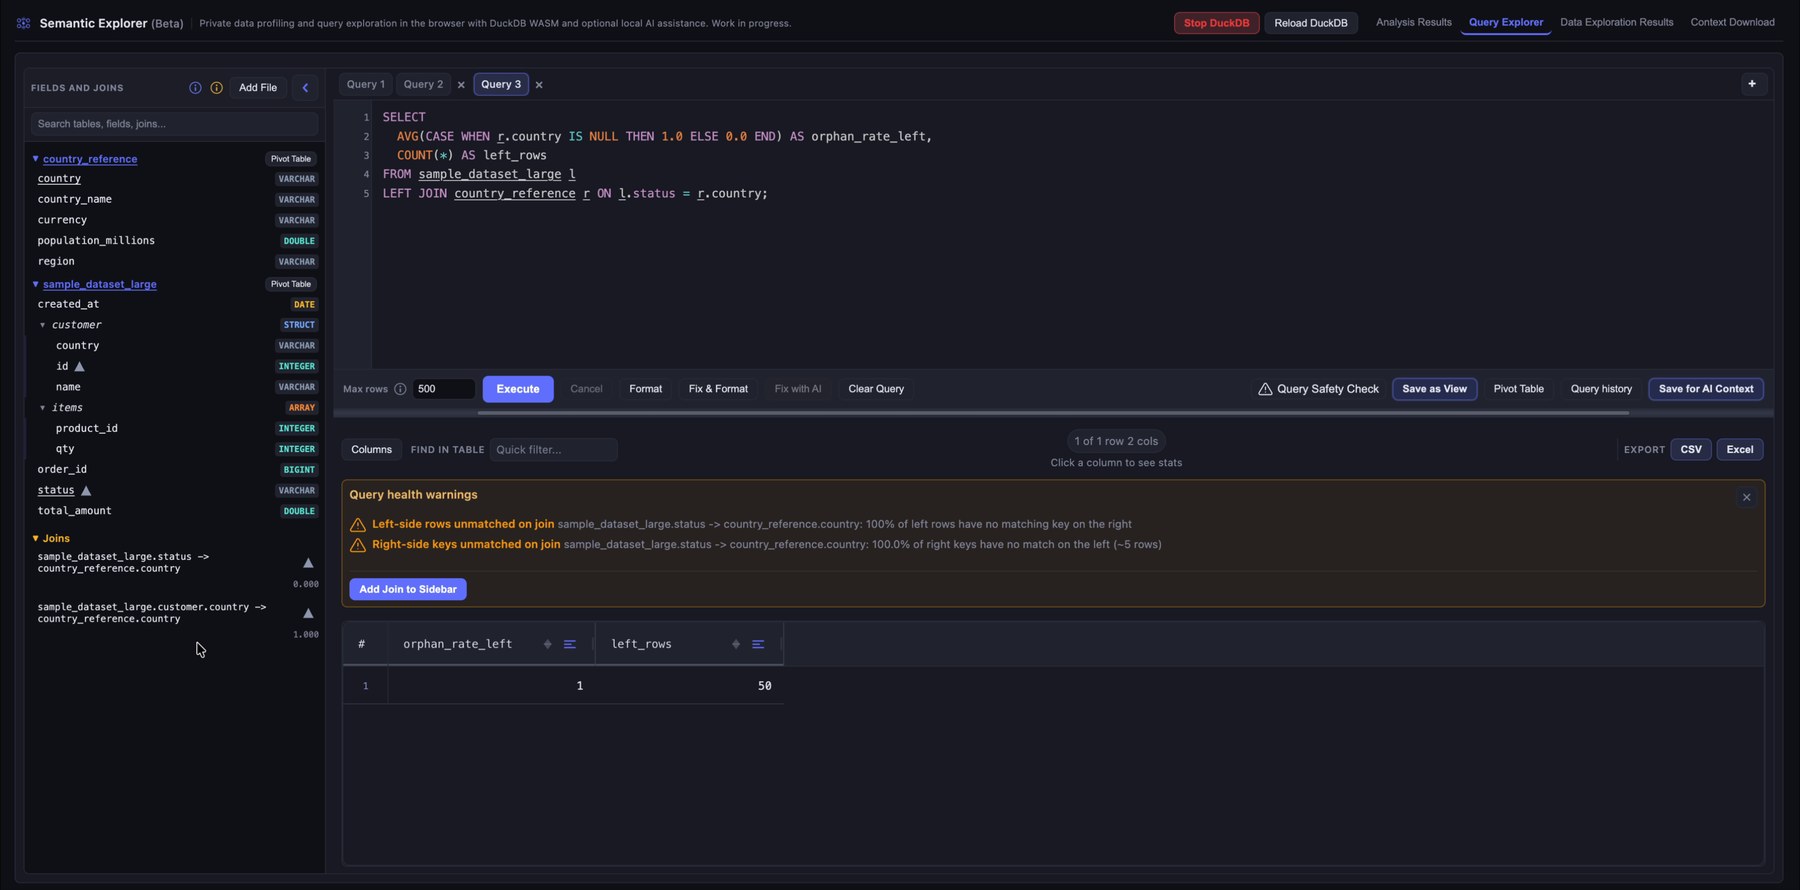The image size is (1800, 890).
Task: Click the Execute button
Action: 518,389
